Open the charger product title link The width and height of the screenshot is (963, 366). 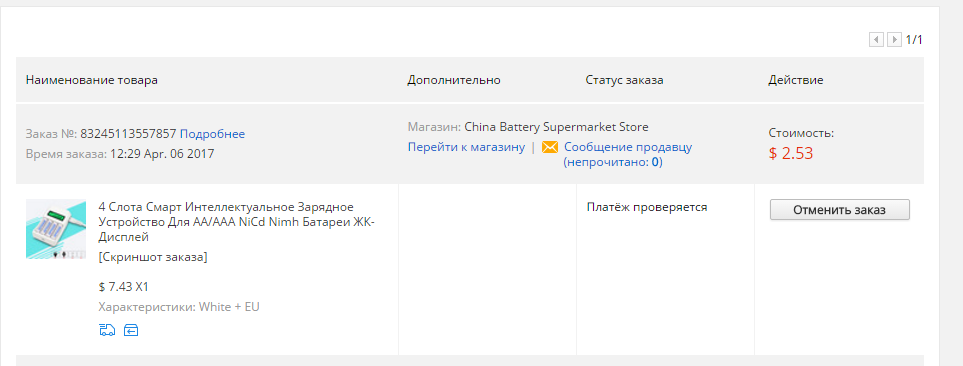[x=236, y=222]
